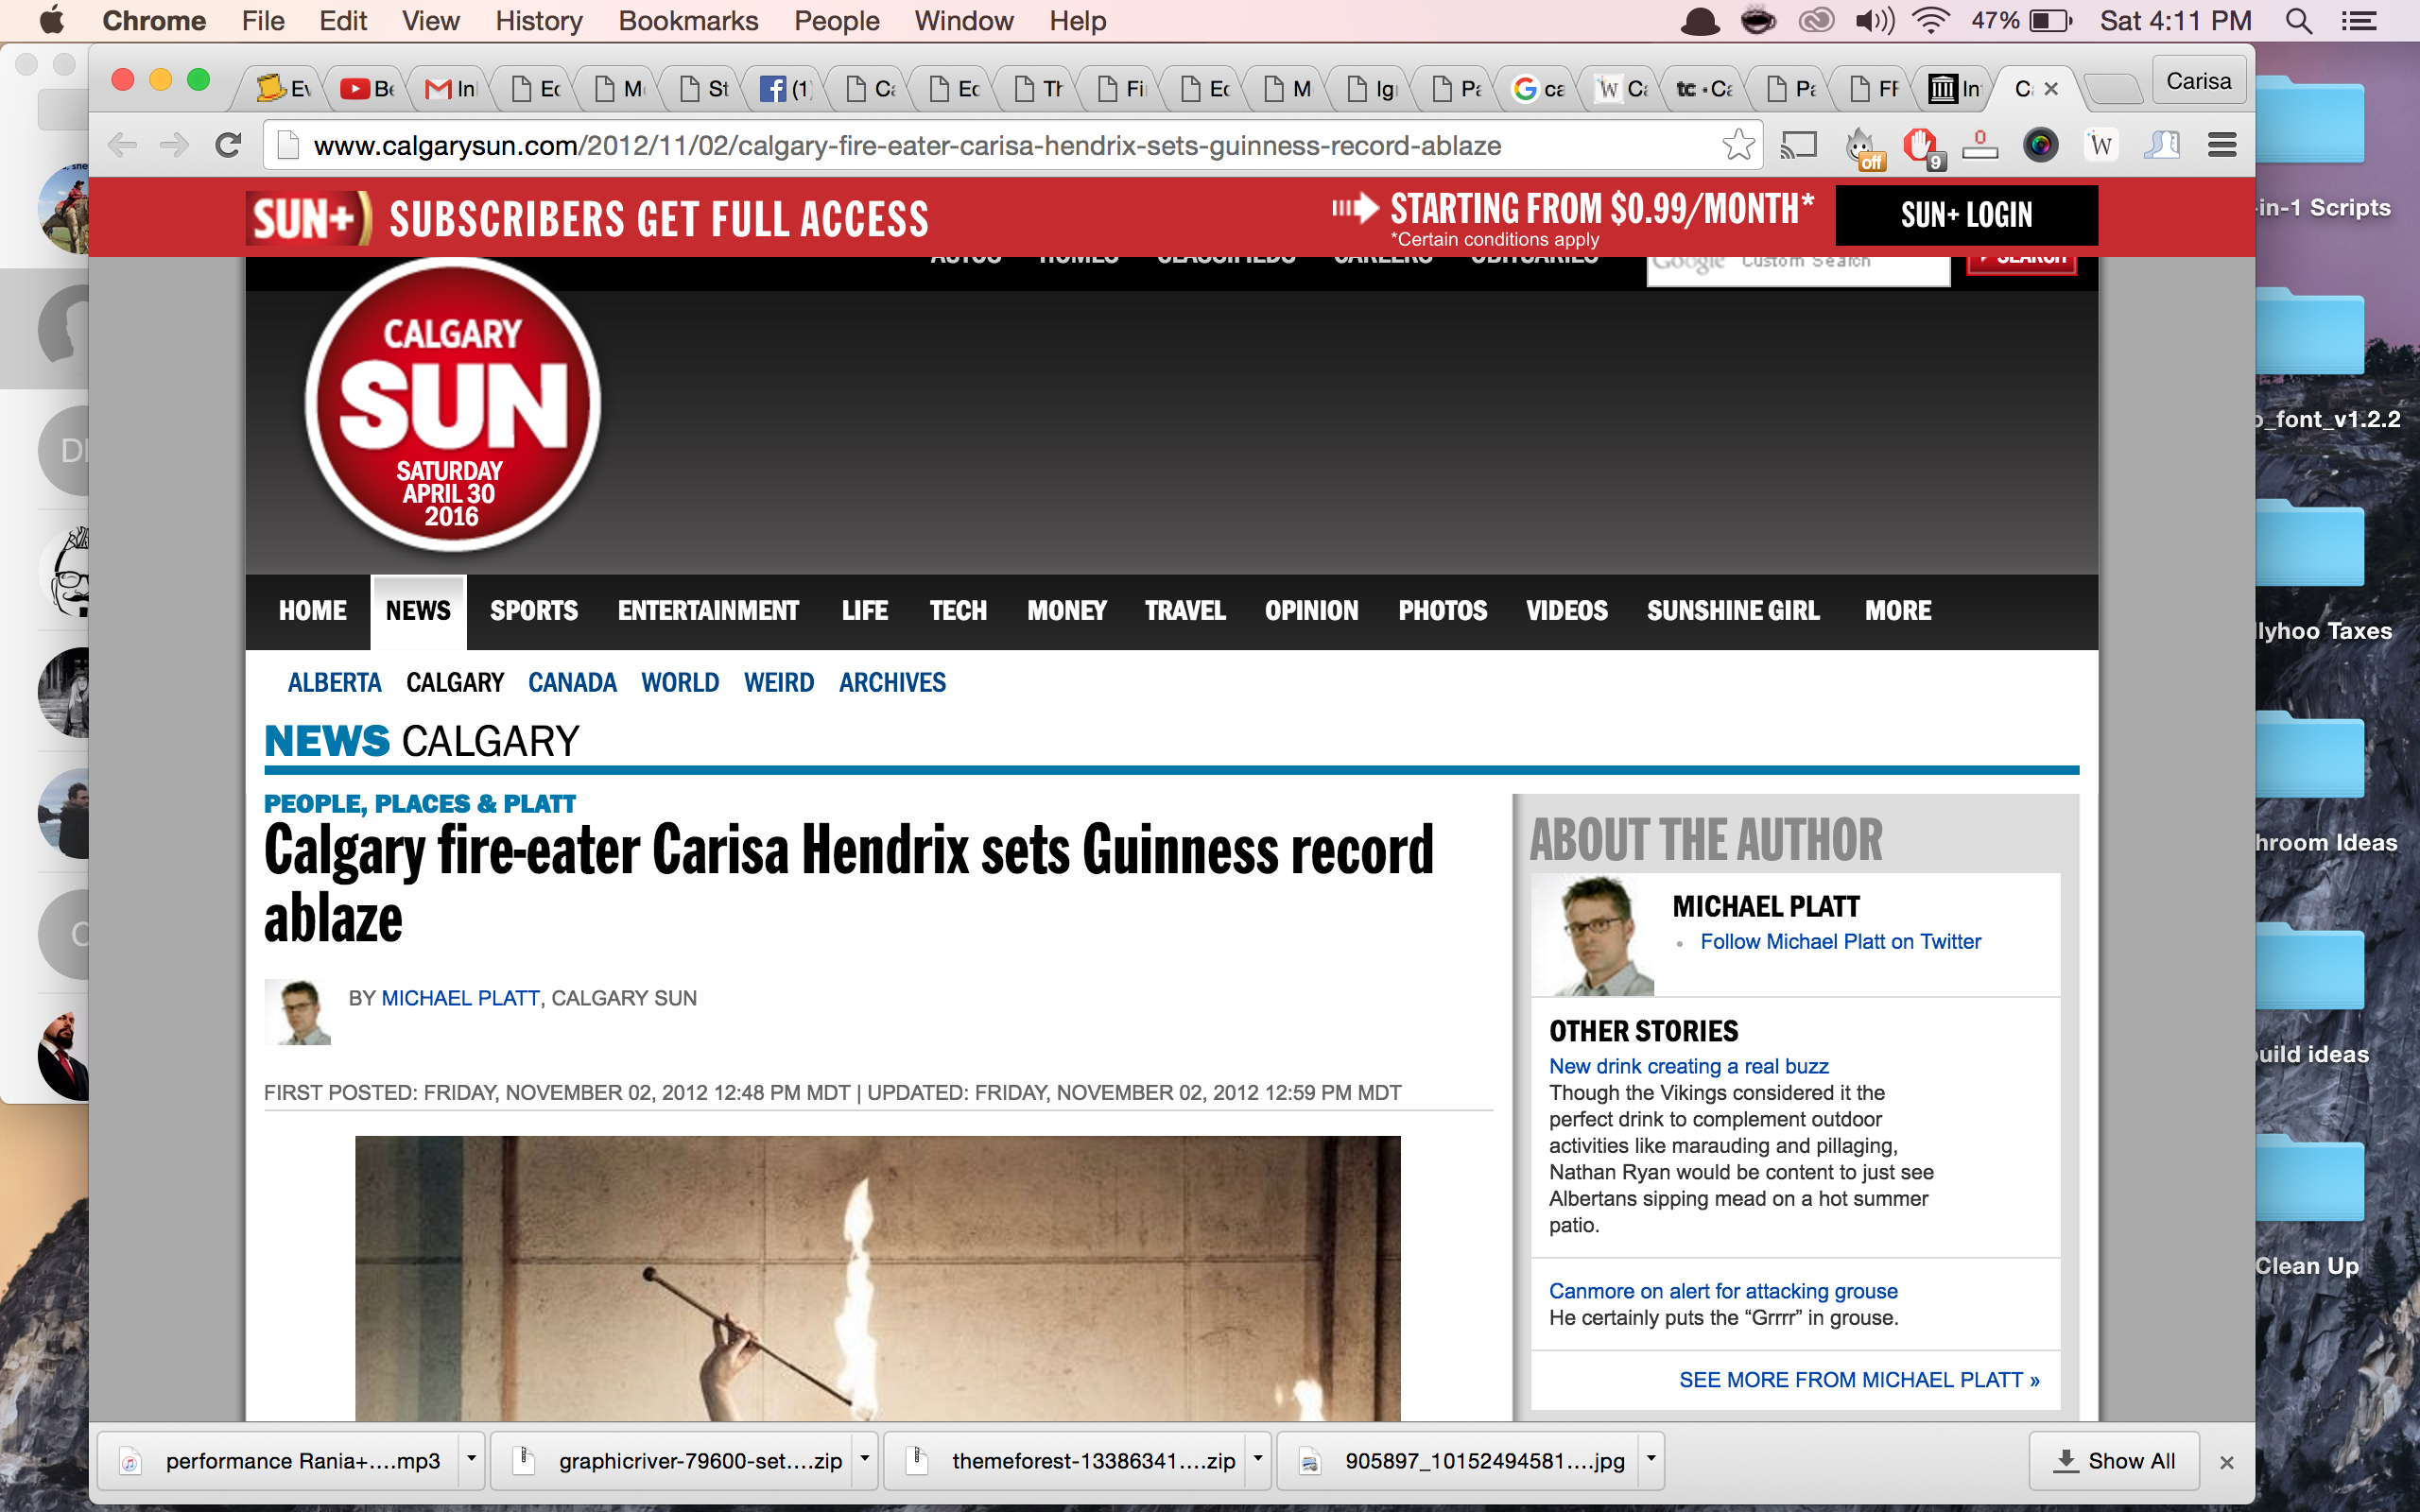Click the fire-eater article photo
The width and height of the screenshot is (2420, 1512).
pyautogui.click(x=877, y=1278)
